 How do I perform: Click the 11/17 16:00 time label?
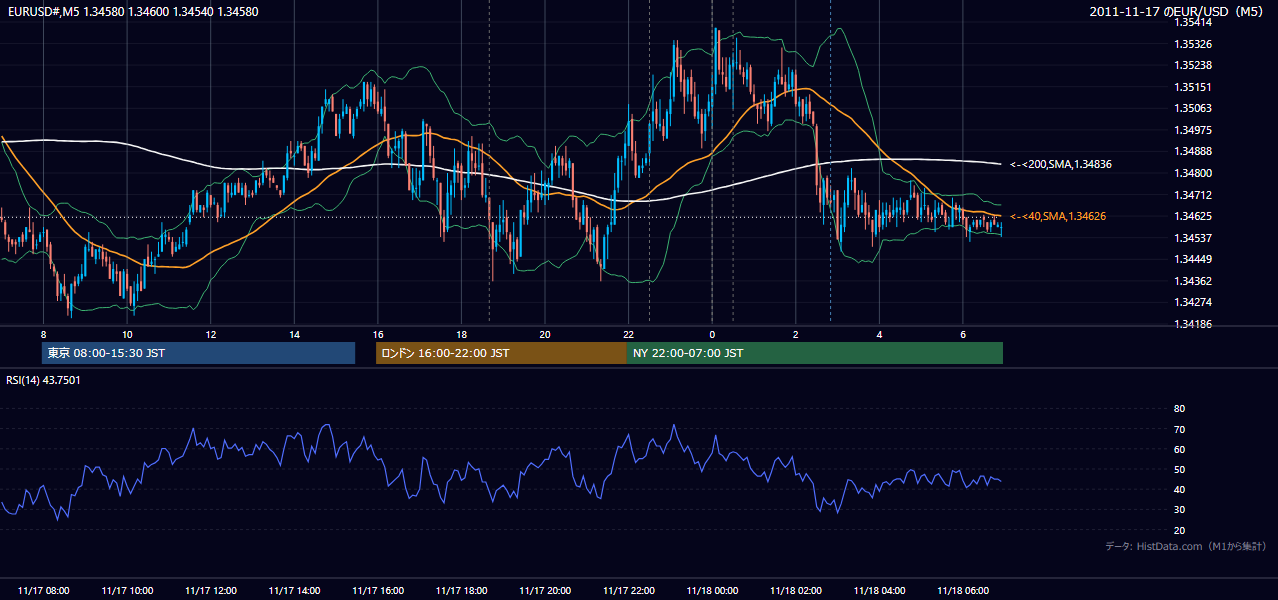tap(378, 591)
